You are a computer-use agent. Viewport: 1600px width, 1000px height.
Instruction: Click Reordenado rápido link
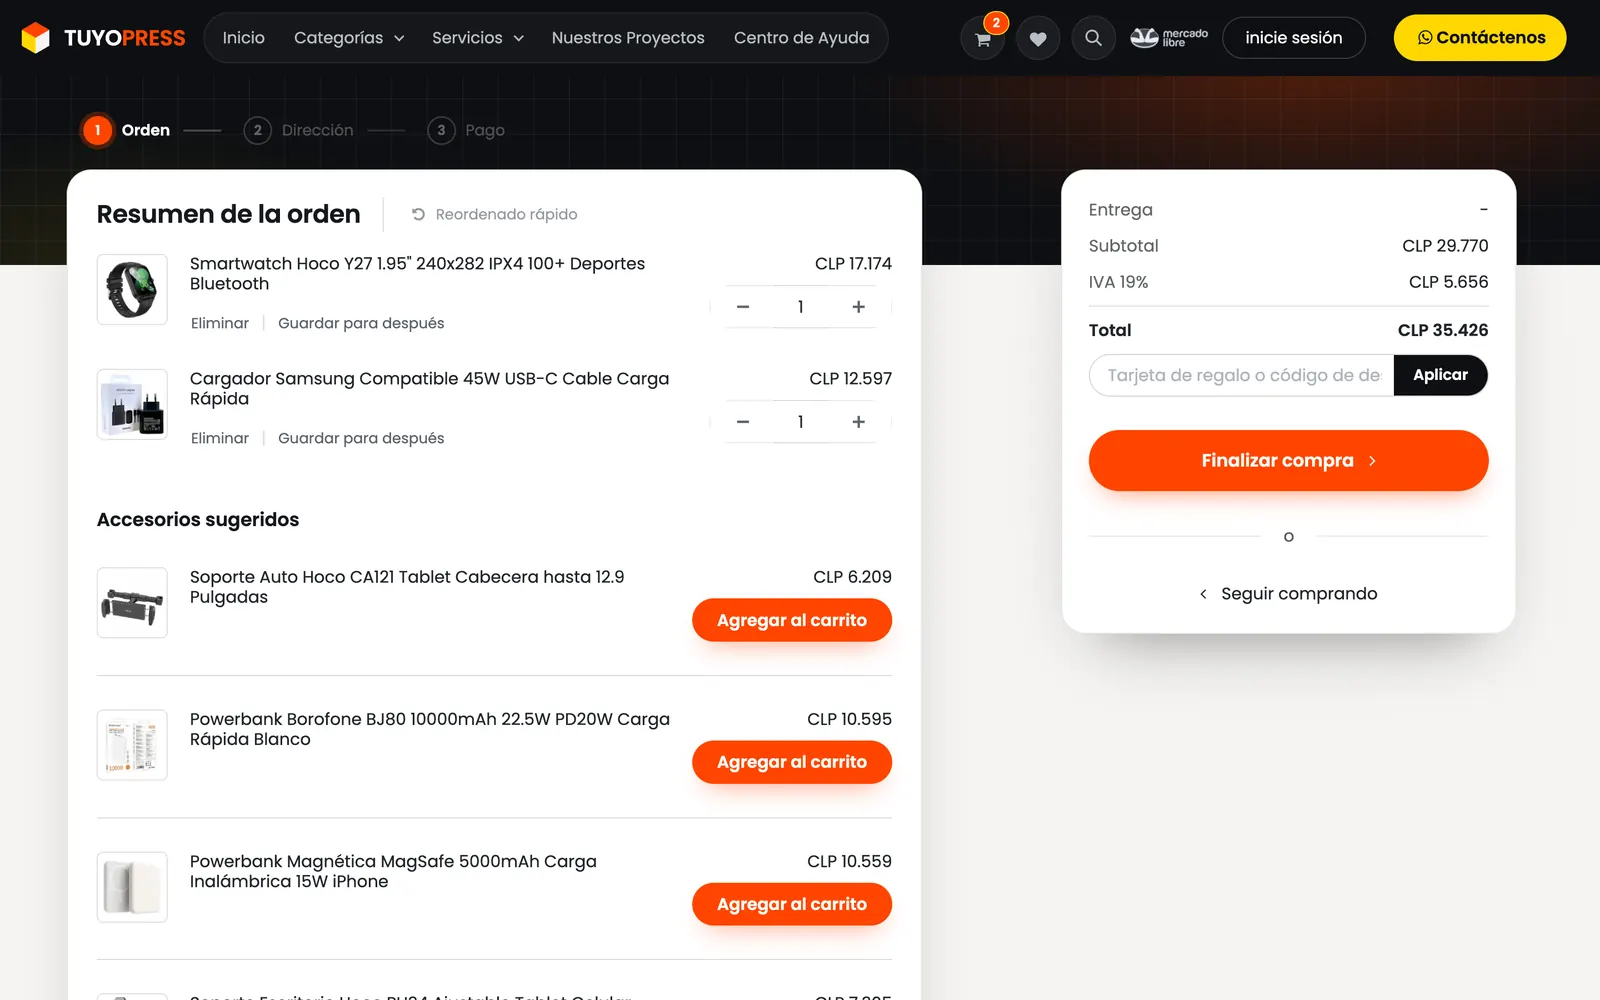pos(495,214)
